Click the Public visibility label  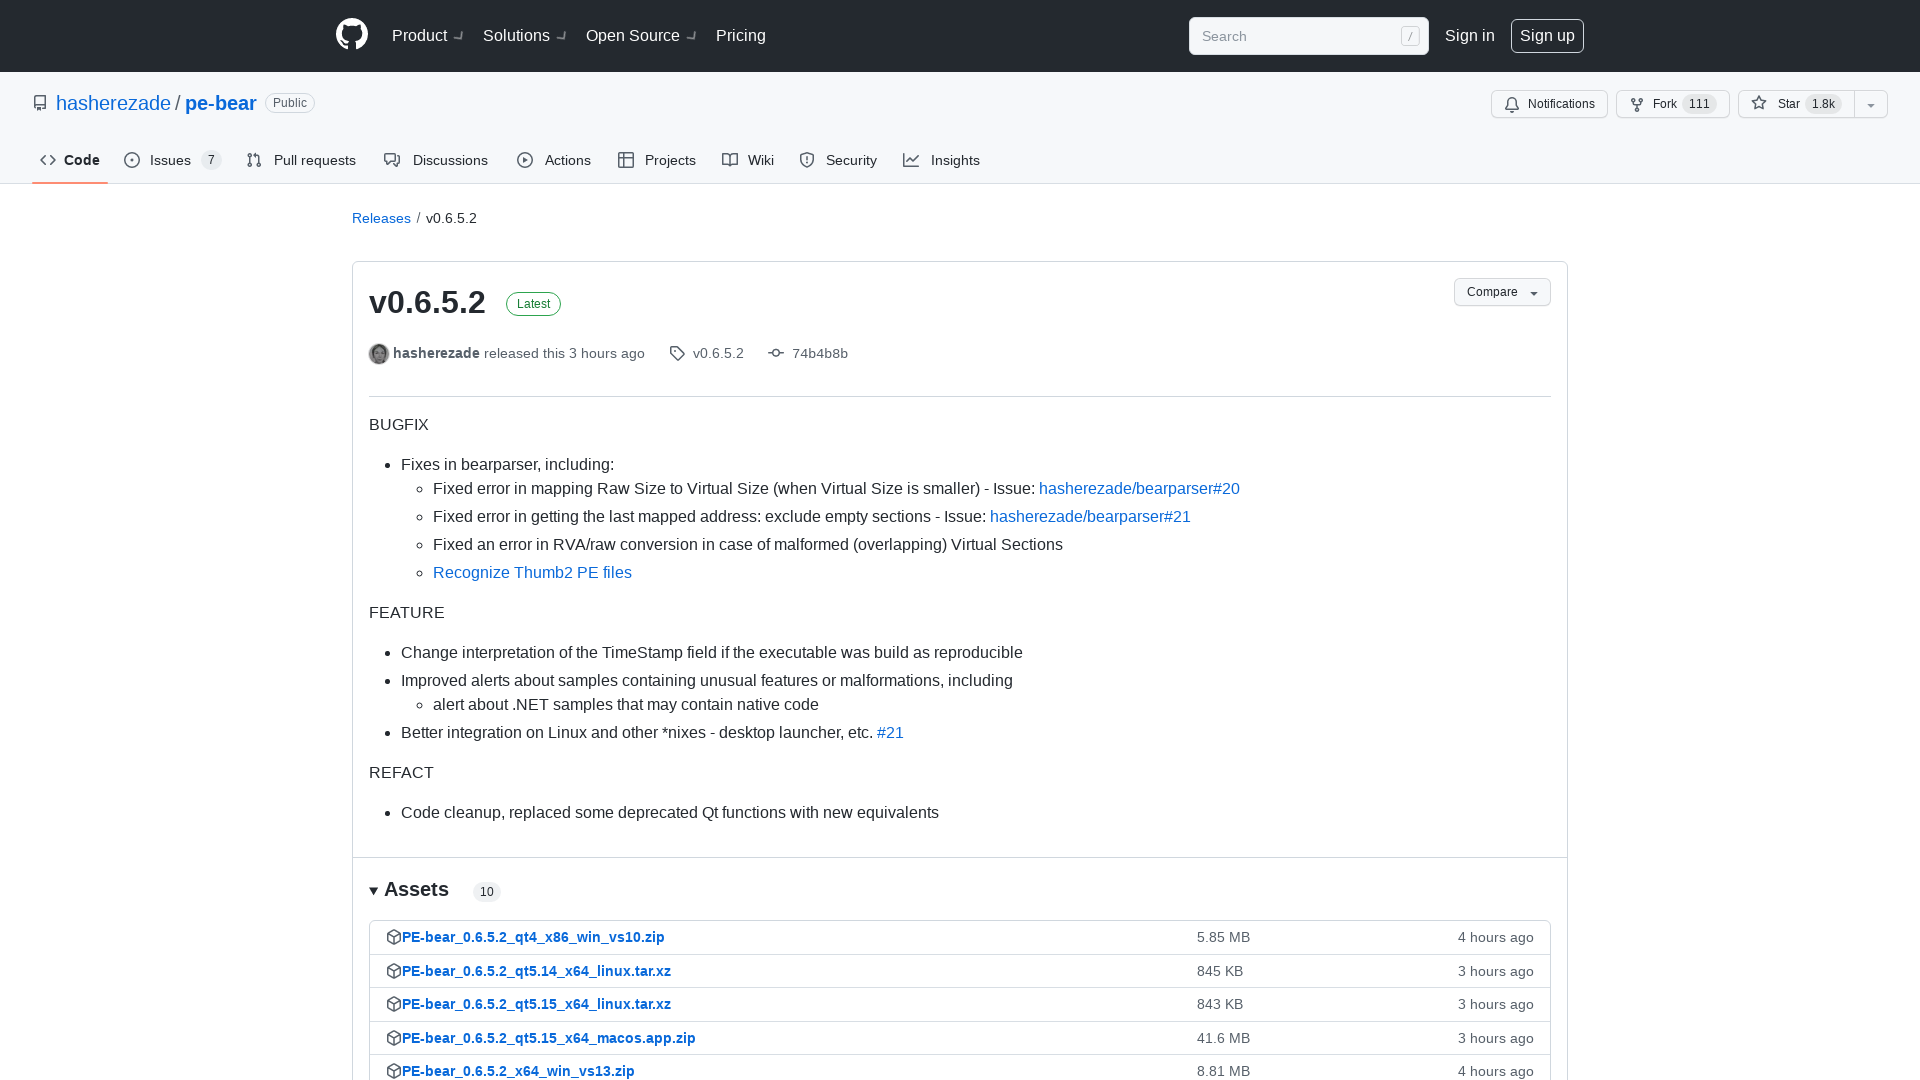[290, 103]
